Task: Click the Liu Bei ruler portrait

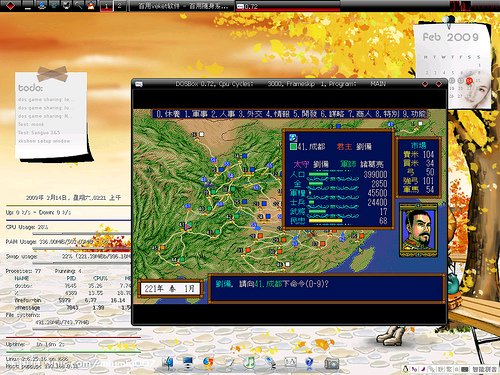Action: 419,230
